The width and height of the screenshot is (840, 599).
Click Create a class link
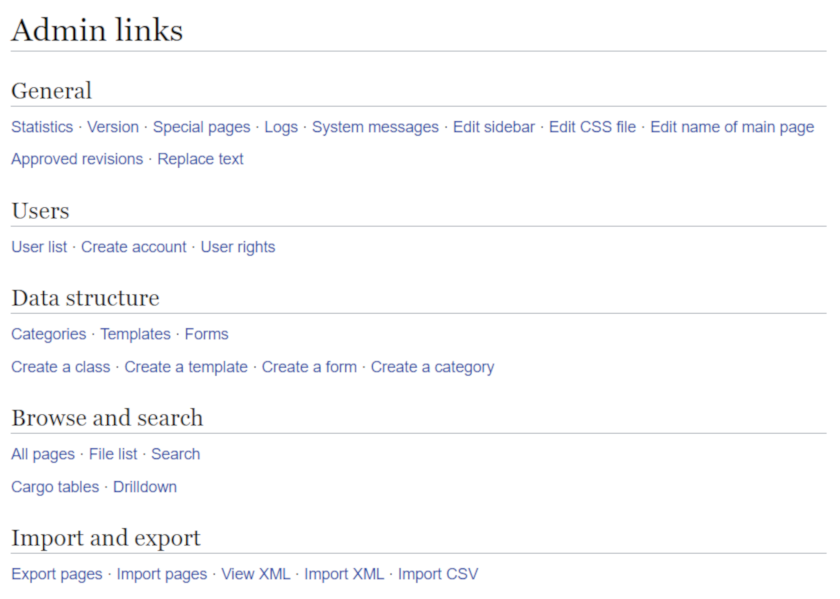(61, 367)
